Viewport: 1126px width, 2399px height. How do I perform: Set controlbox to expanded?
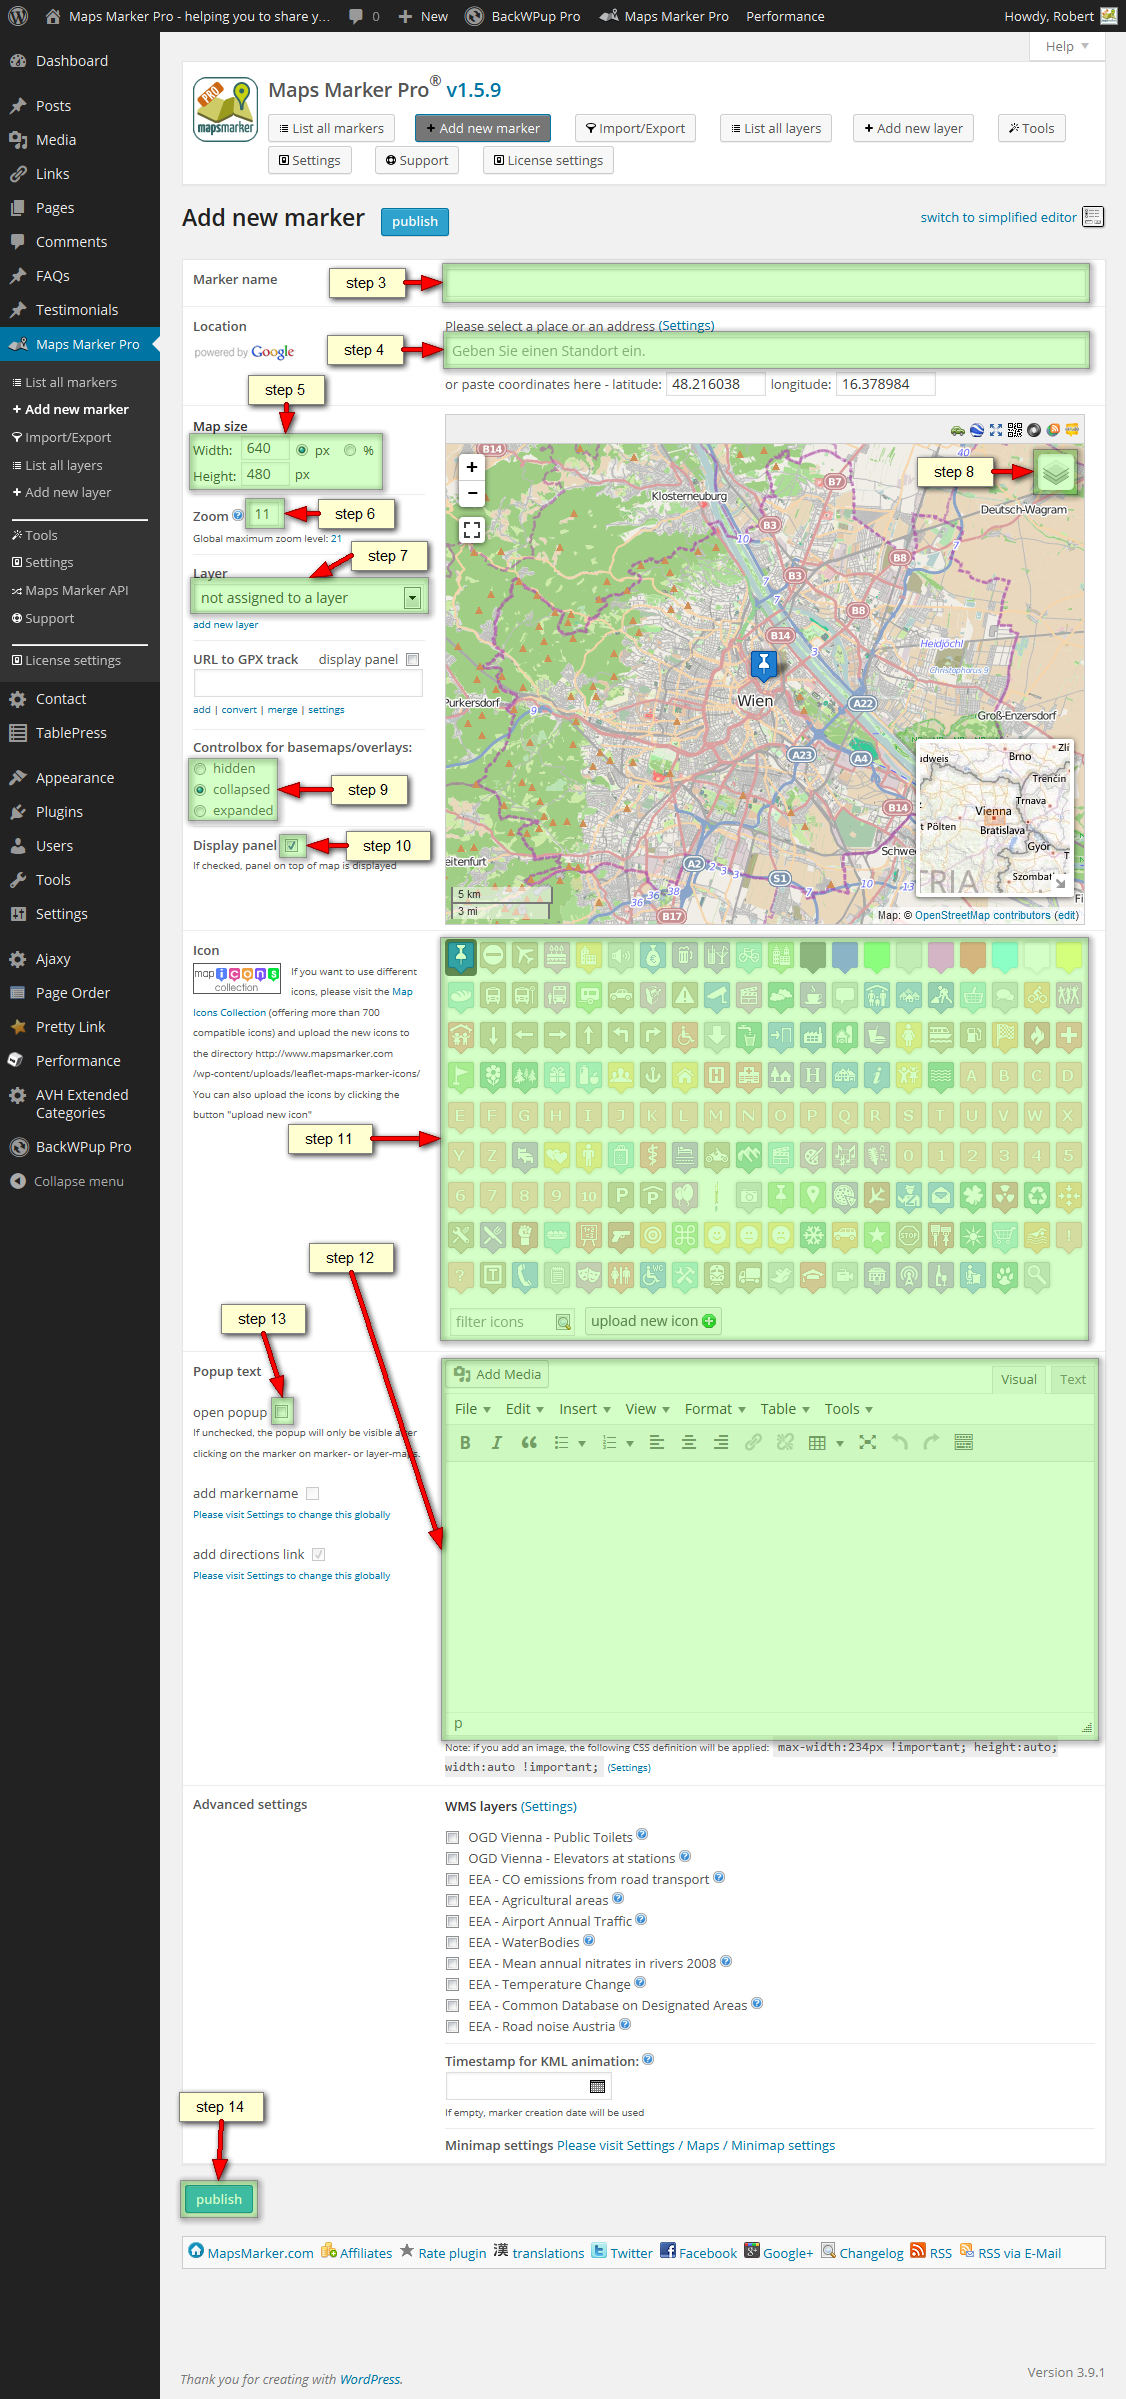200,811
